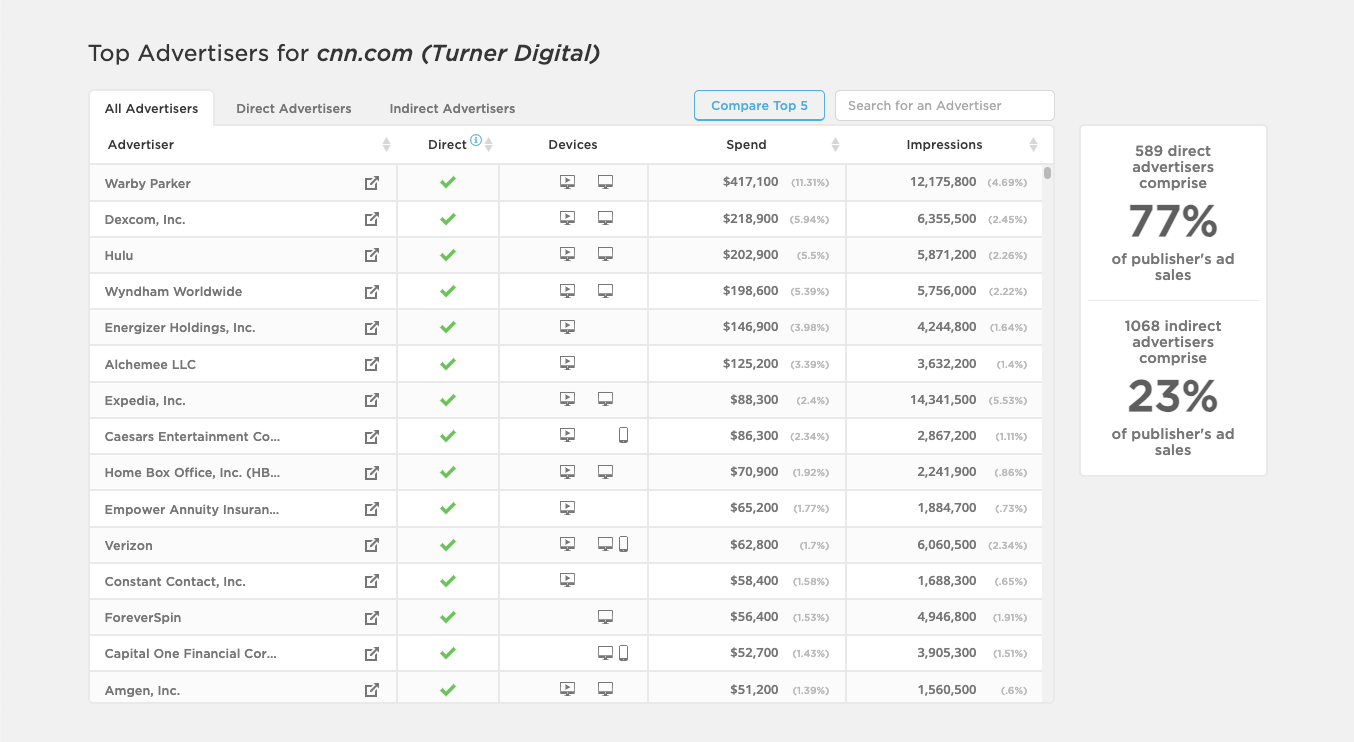Click the $202,900 spend value
This screenshot has height=742, width=1354.
pos(750,255)
